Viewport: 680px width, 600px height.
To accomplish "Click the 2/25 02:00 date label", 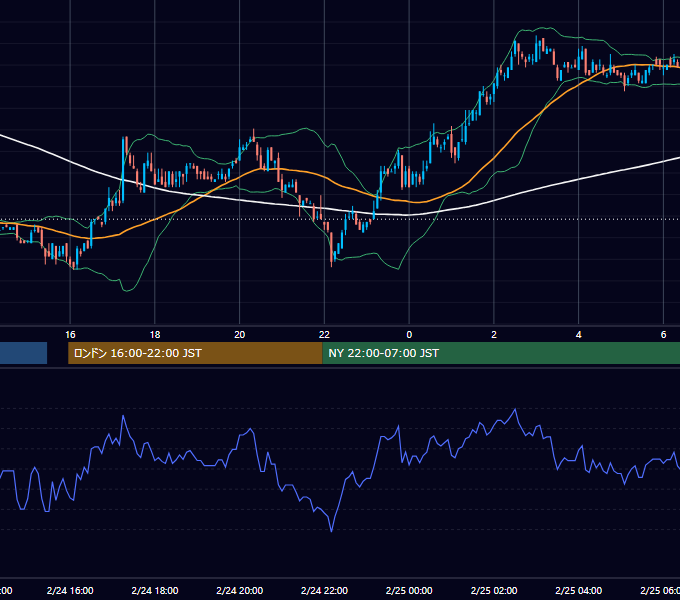I will coord(494,590).
